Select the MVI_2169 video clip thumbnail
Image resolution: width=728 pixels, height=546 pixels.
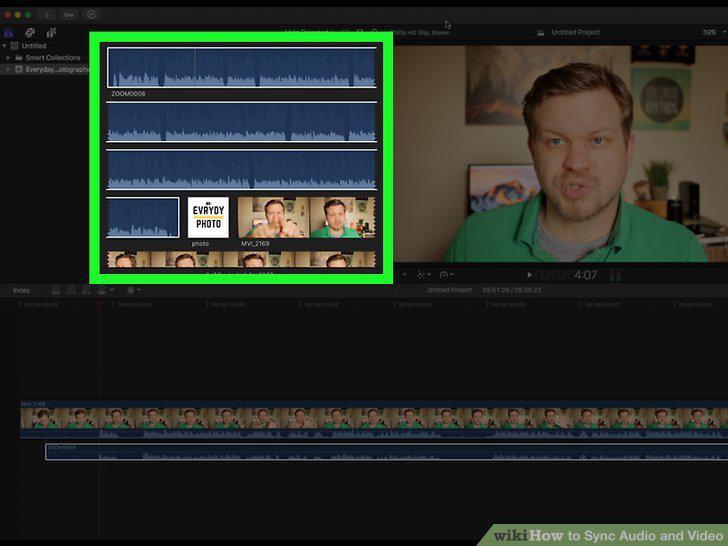tap(306, 217)
